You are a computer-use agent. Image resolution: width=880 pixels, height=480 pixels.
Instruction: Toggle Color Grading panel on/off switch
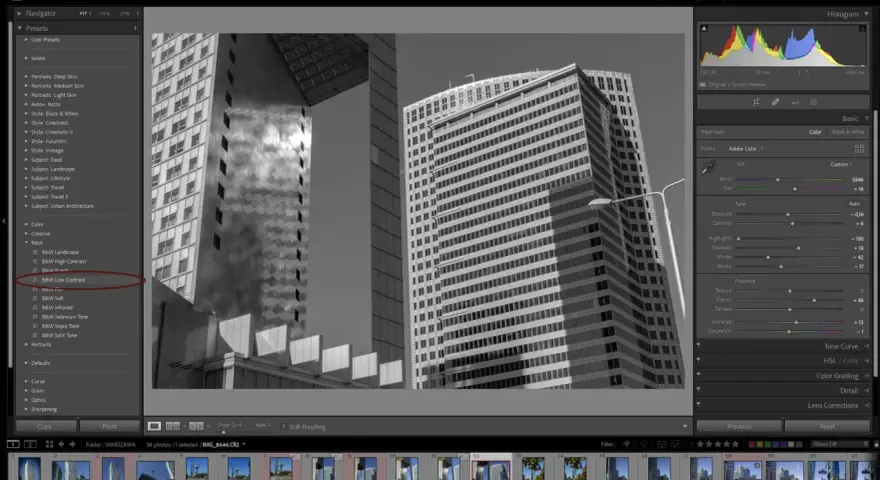tap(699, 374)
